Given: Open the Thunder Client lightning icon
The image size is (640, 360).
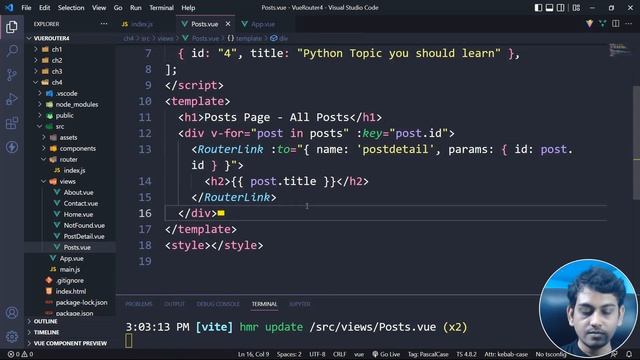Looking at the screenshot, I should pyautogui.click(x=12, y=147).
